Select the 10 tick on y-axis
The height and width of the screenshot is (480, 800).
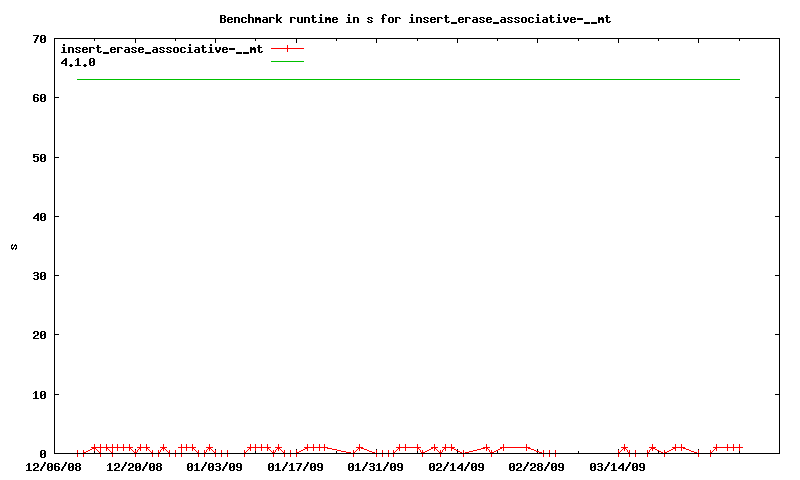coord(40,395)
